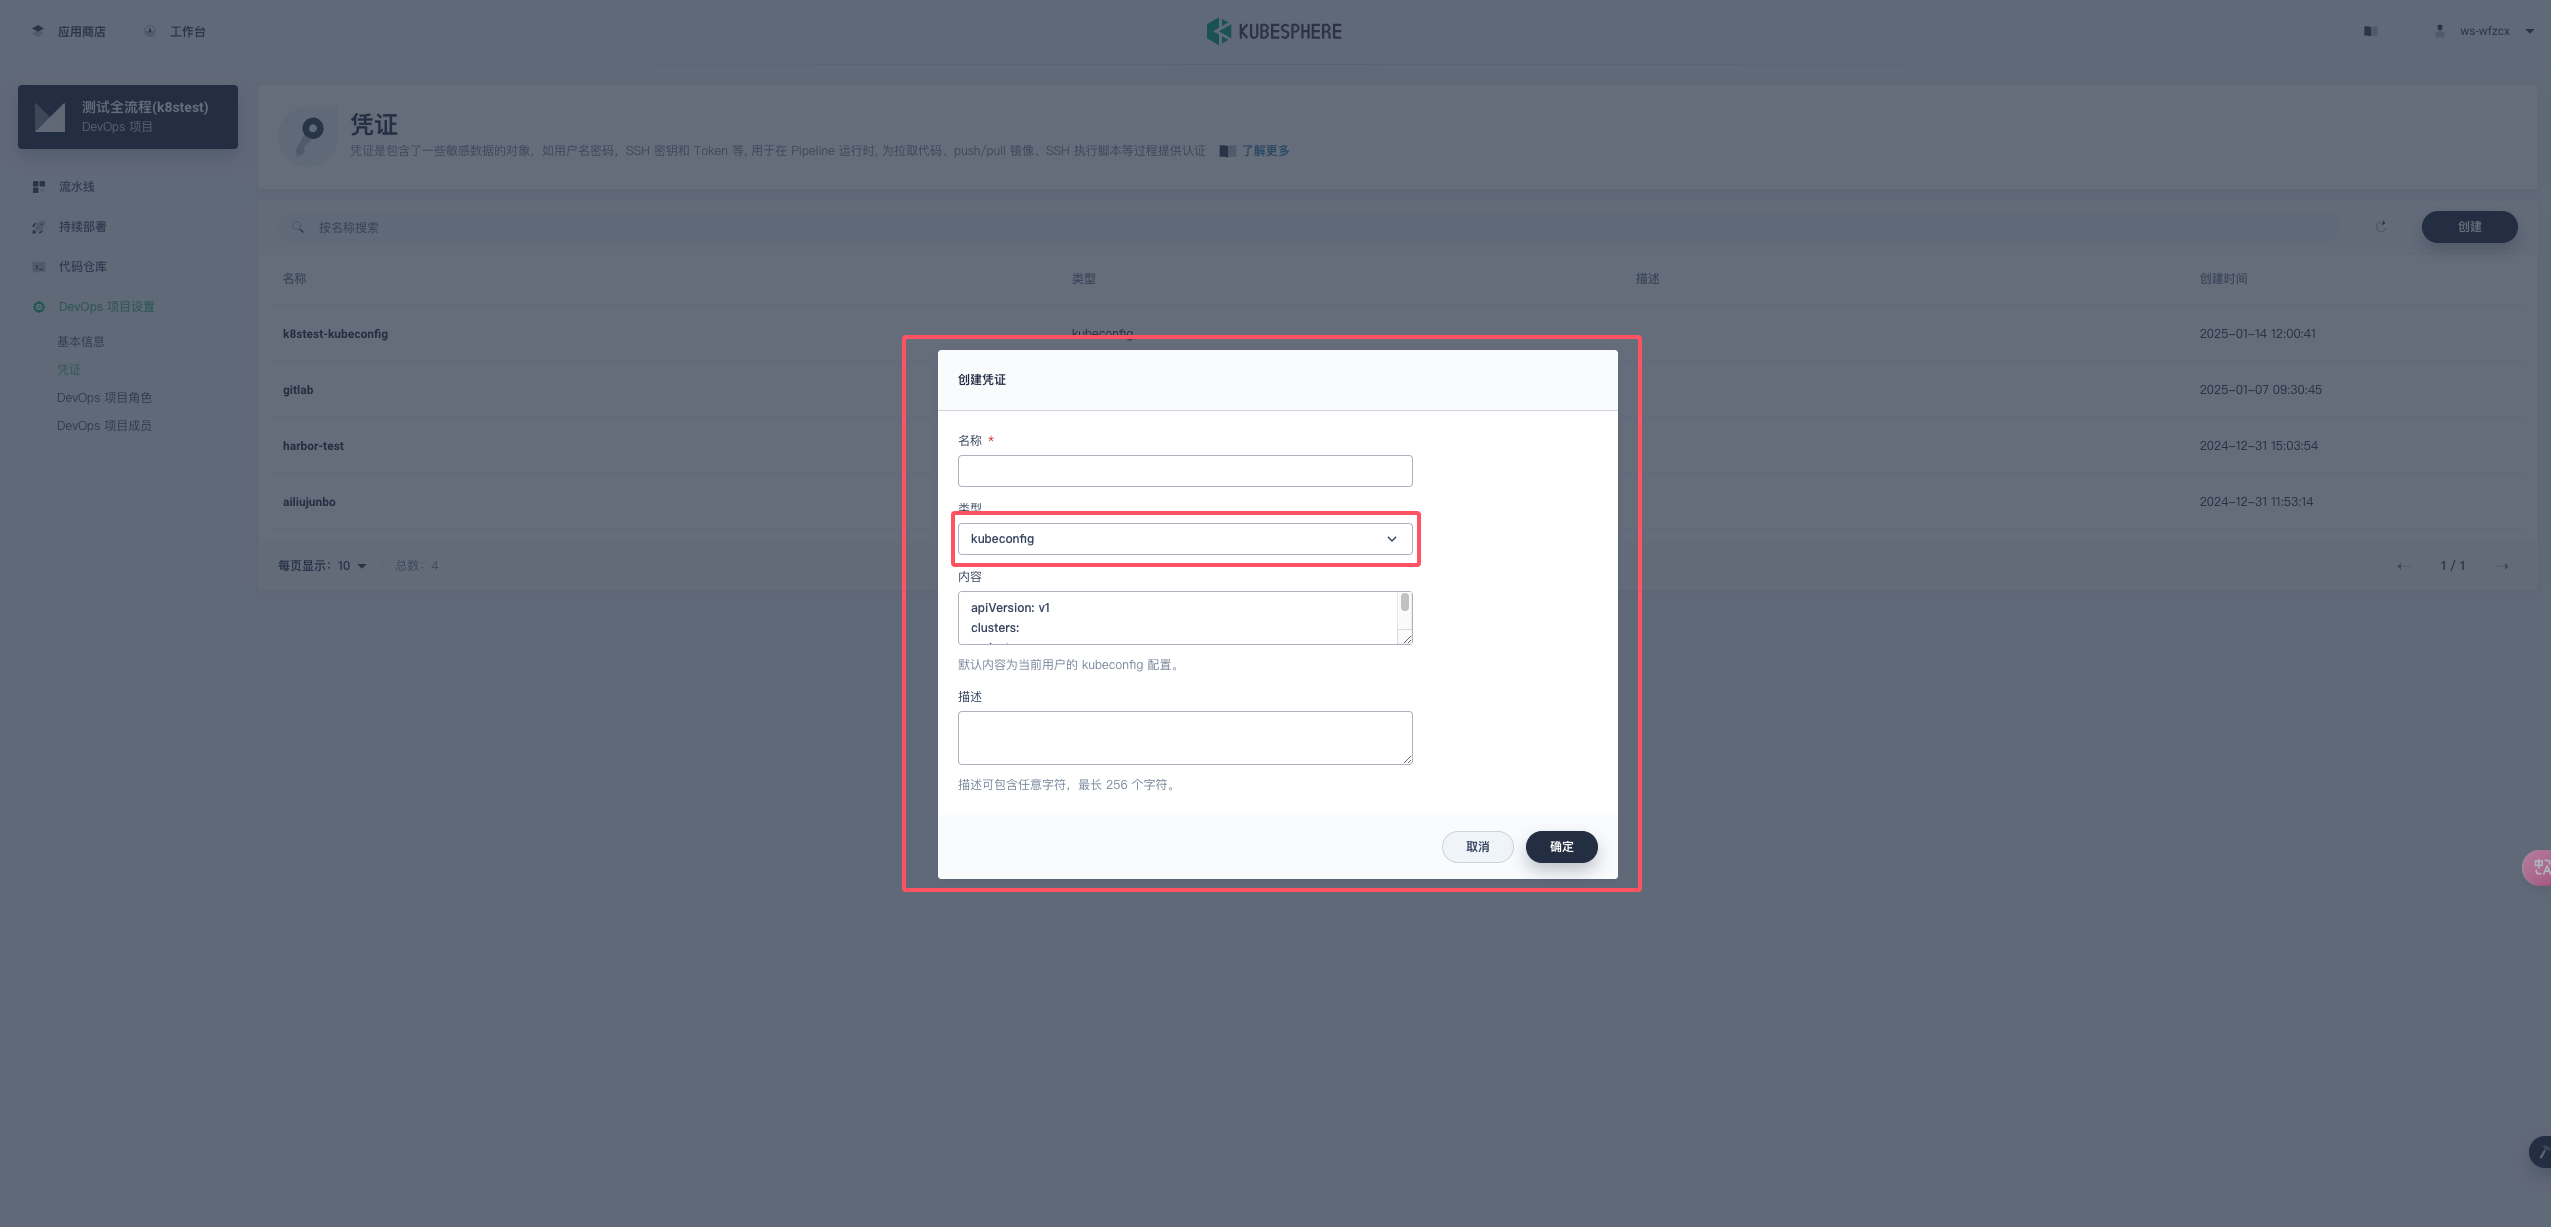
Task: Click the 名称 input field in dialog
Action: point(1185,471)
